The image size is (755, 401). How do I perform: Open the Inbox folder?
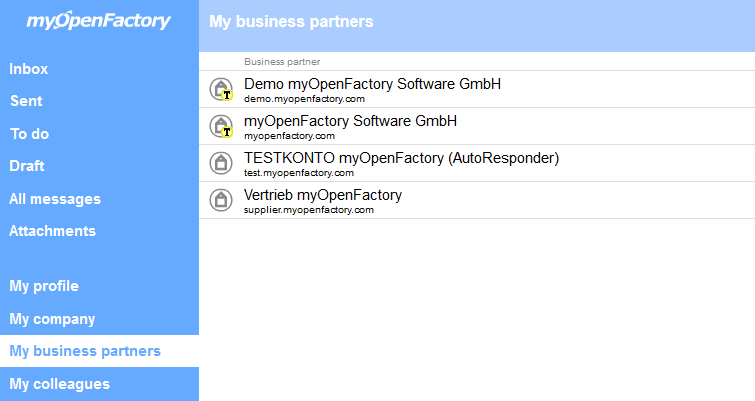tap(28, 69)
